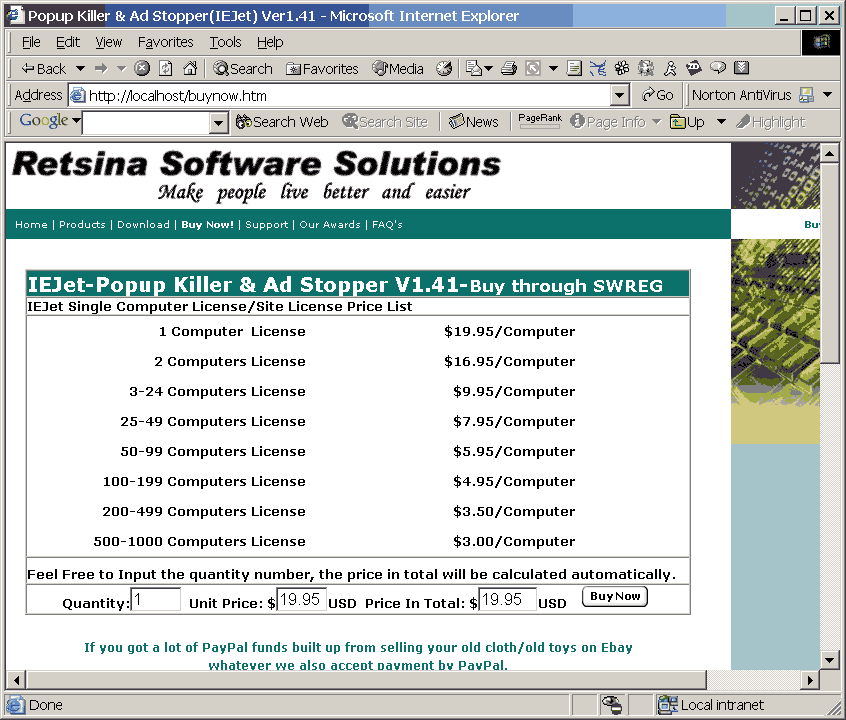Screen dimensions: 846x720
Task: Open the Our Awards link
Action: (x=330, y=225)
